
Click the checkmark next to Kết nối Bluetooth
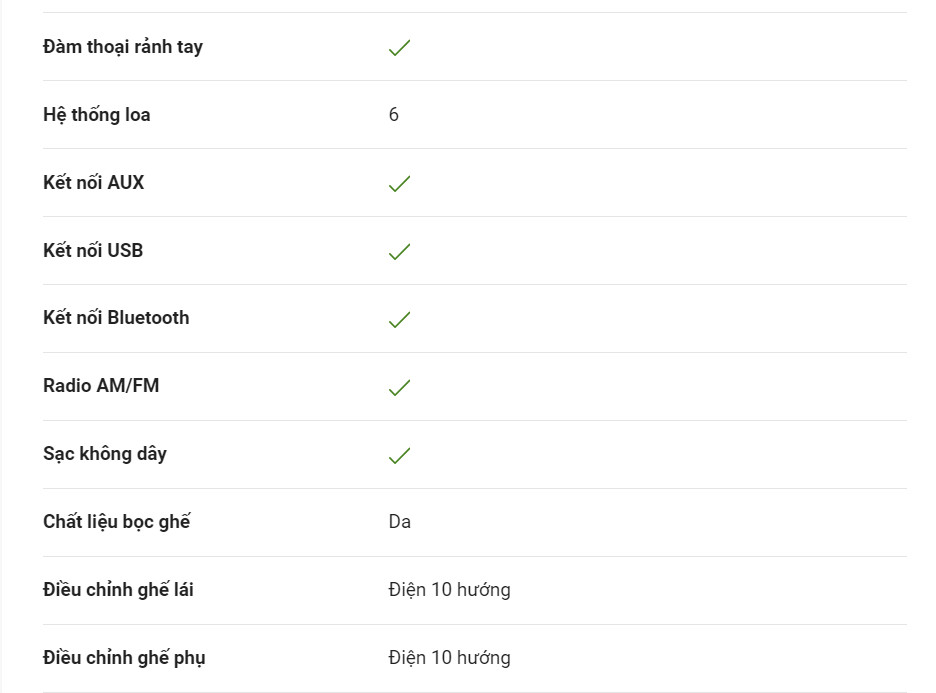pos(399,320)
